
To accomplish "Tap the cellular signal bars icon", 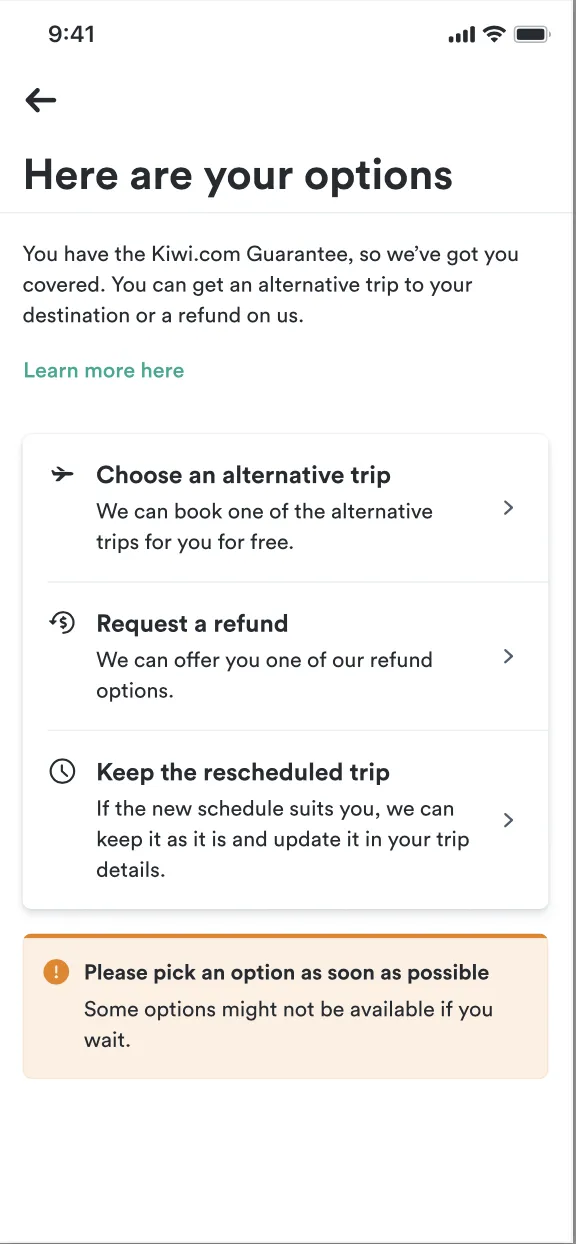I will click(461, 35).
